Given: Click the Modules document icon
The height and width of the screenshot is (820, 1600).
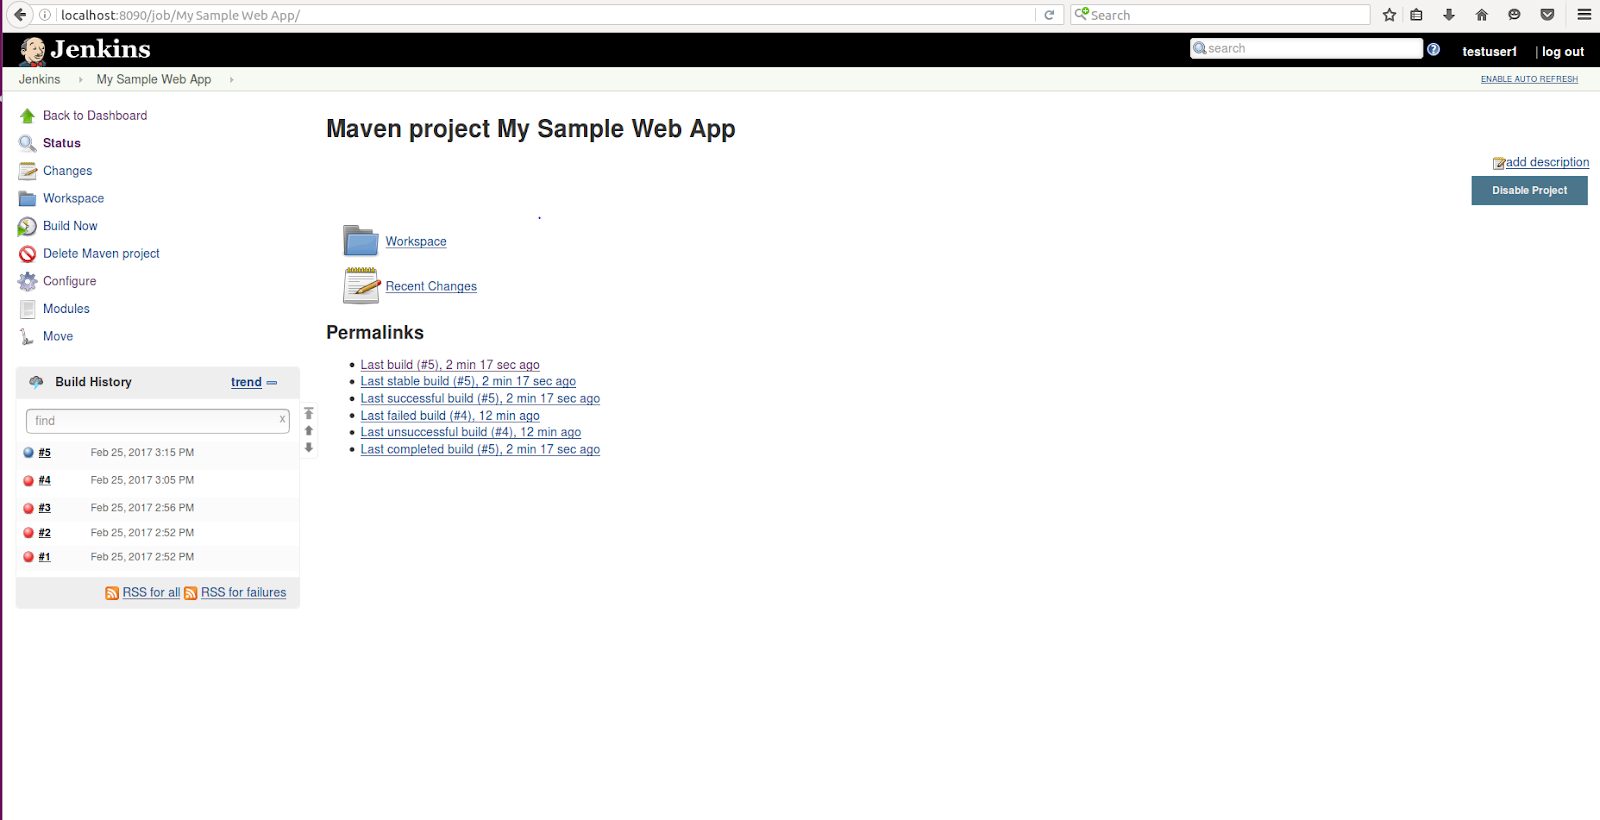Looking at the screenshot, I should [x=28, y=309].
